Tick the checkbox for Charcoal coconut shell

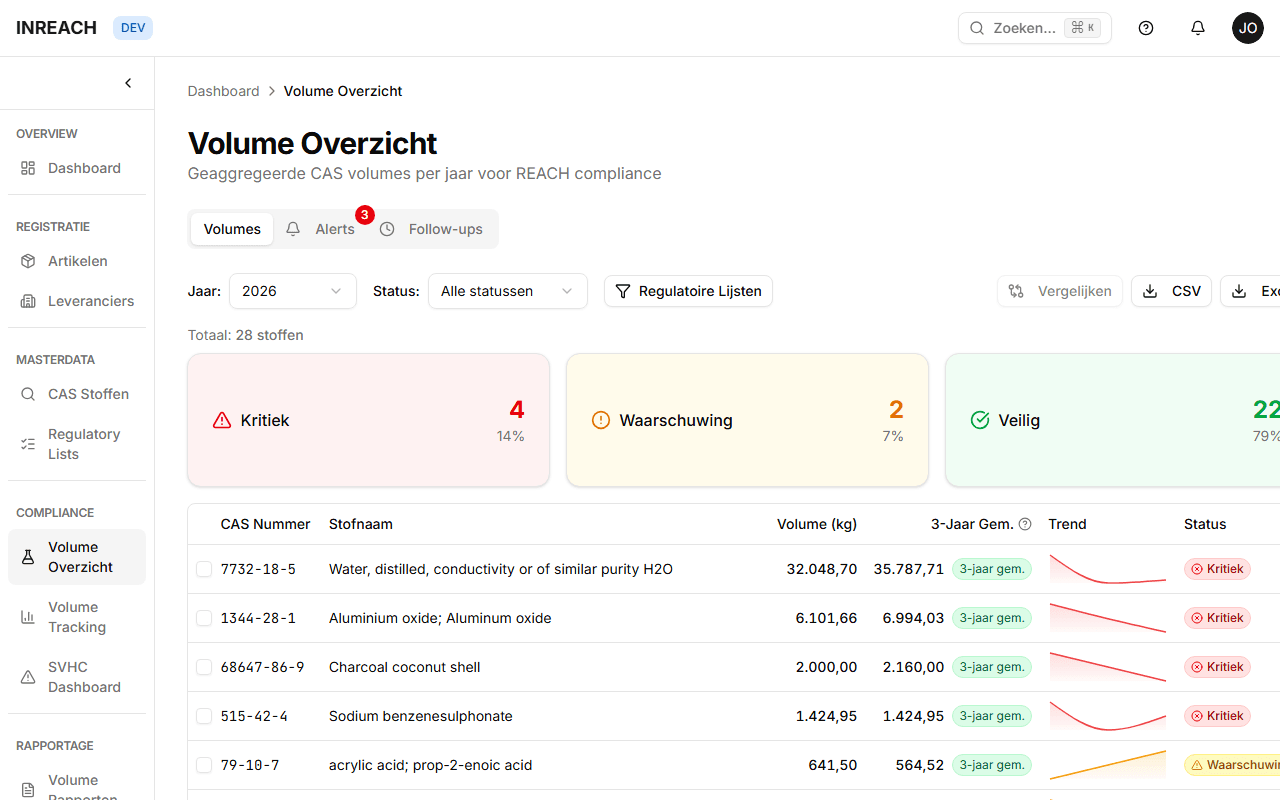click(204, 667)
